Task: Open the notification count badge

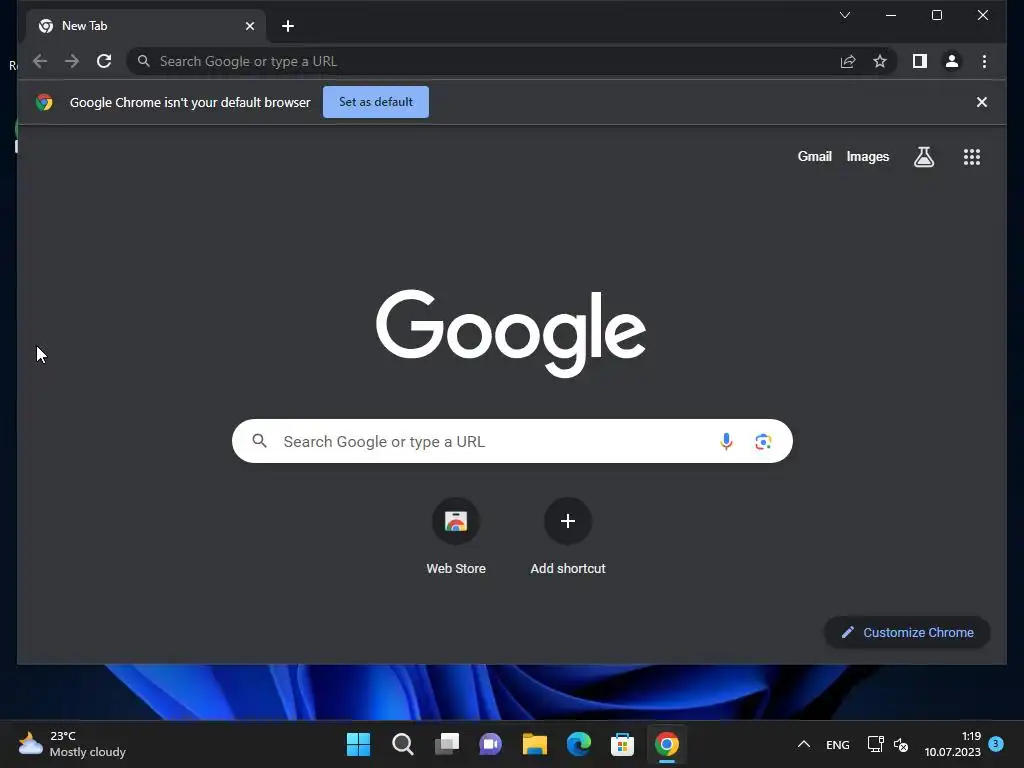Action: coord(996,744)
